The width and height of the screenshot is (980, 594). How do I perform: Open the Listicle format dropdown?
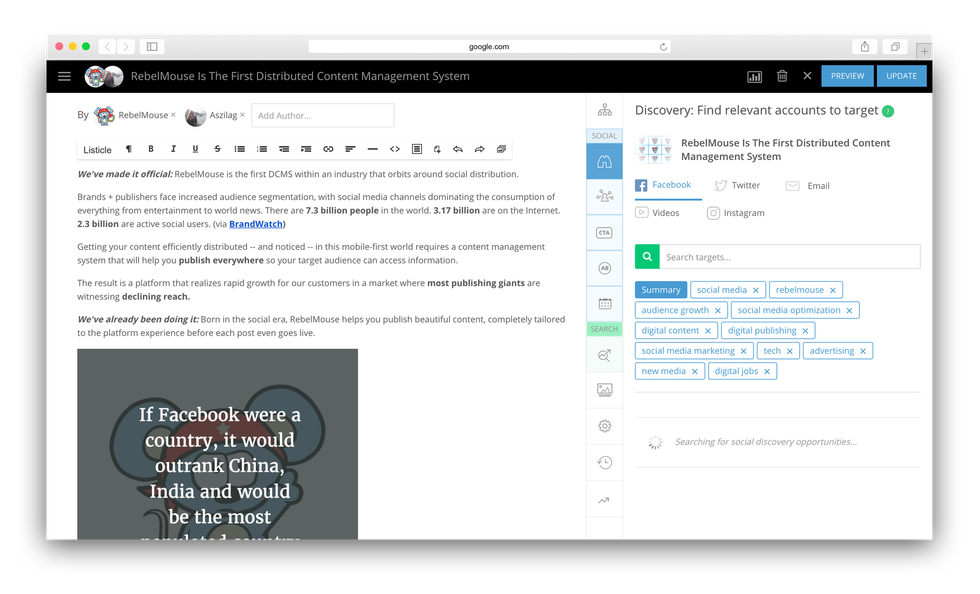click(97, 150)
